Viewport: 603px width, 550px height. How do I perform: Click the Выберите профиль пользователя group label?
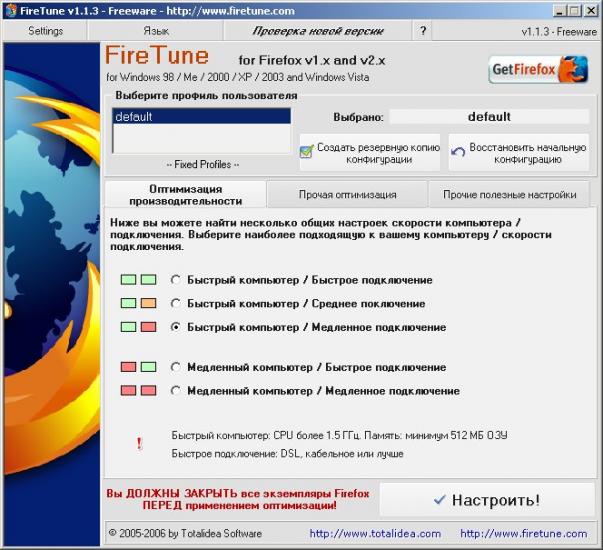[206, 95]
